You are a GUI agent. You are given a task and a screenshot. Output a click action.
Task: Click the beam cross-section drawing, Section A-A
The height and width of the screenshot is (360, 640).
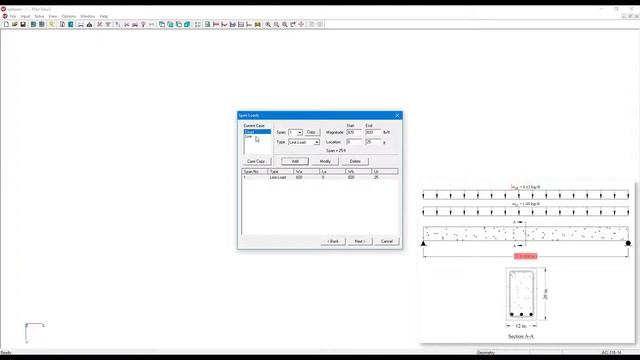(521, 294)
